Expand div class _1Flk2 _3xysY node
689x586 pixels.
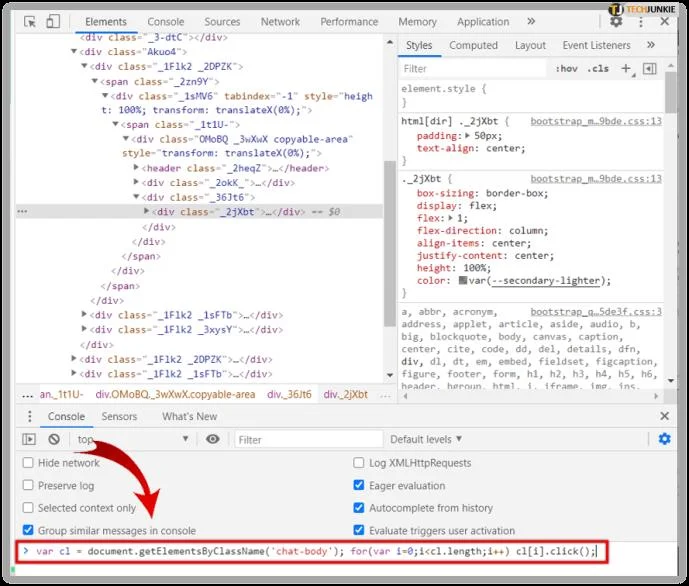pyautogui.click(x=84, y=329)
